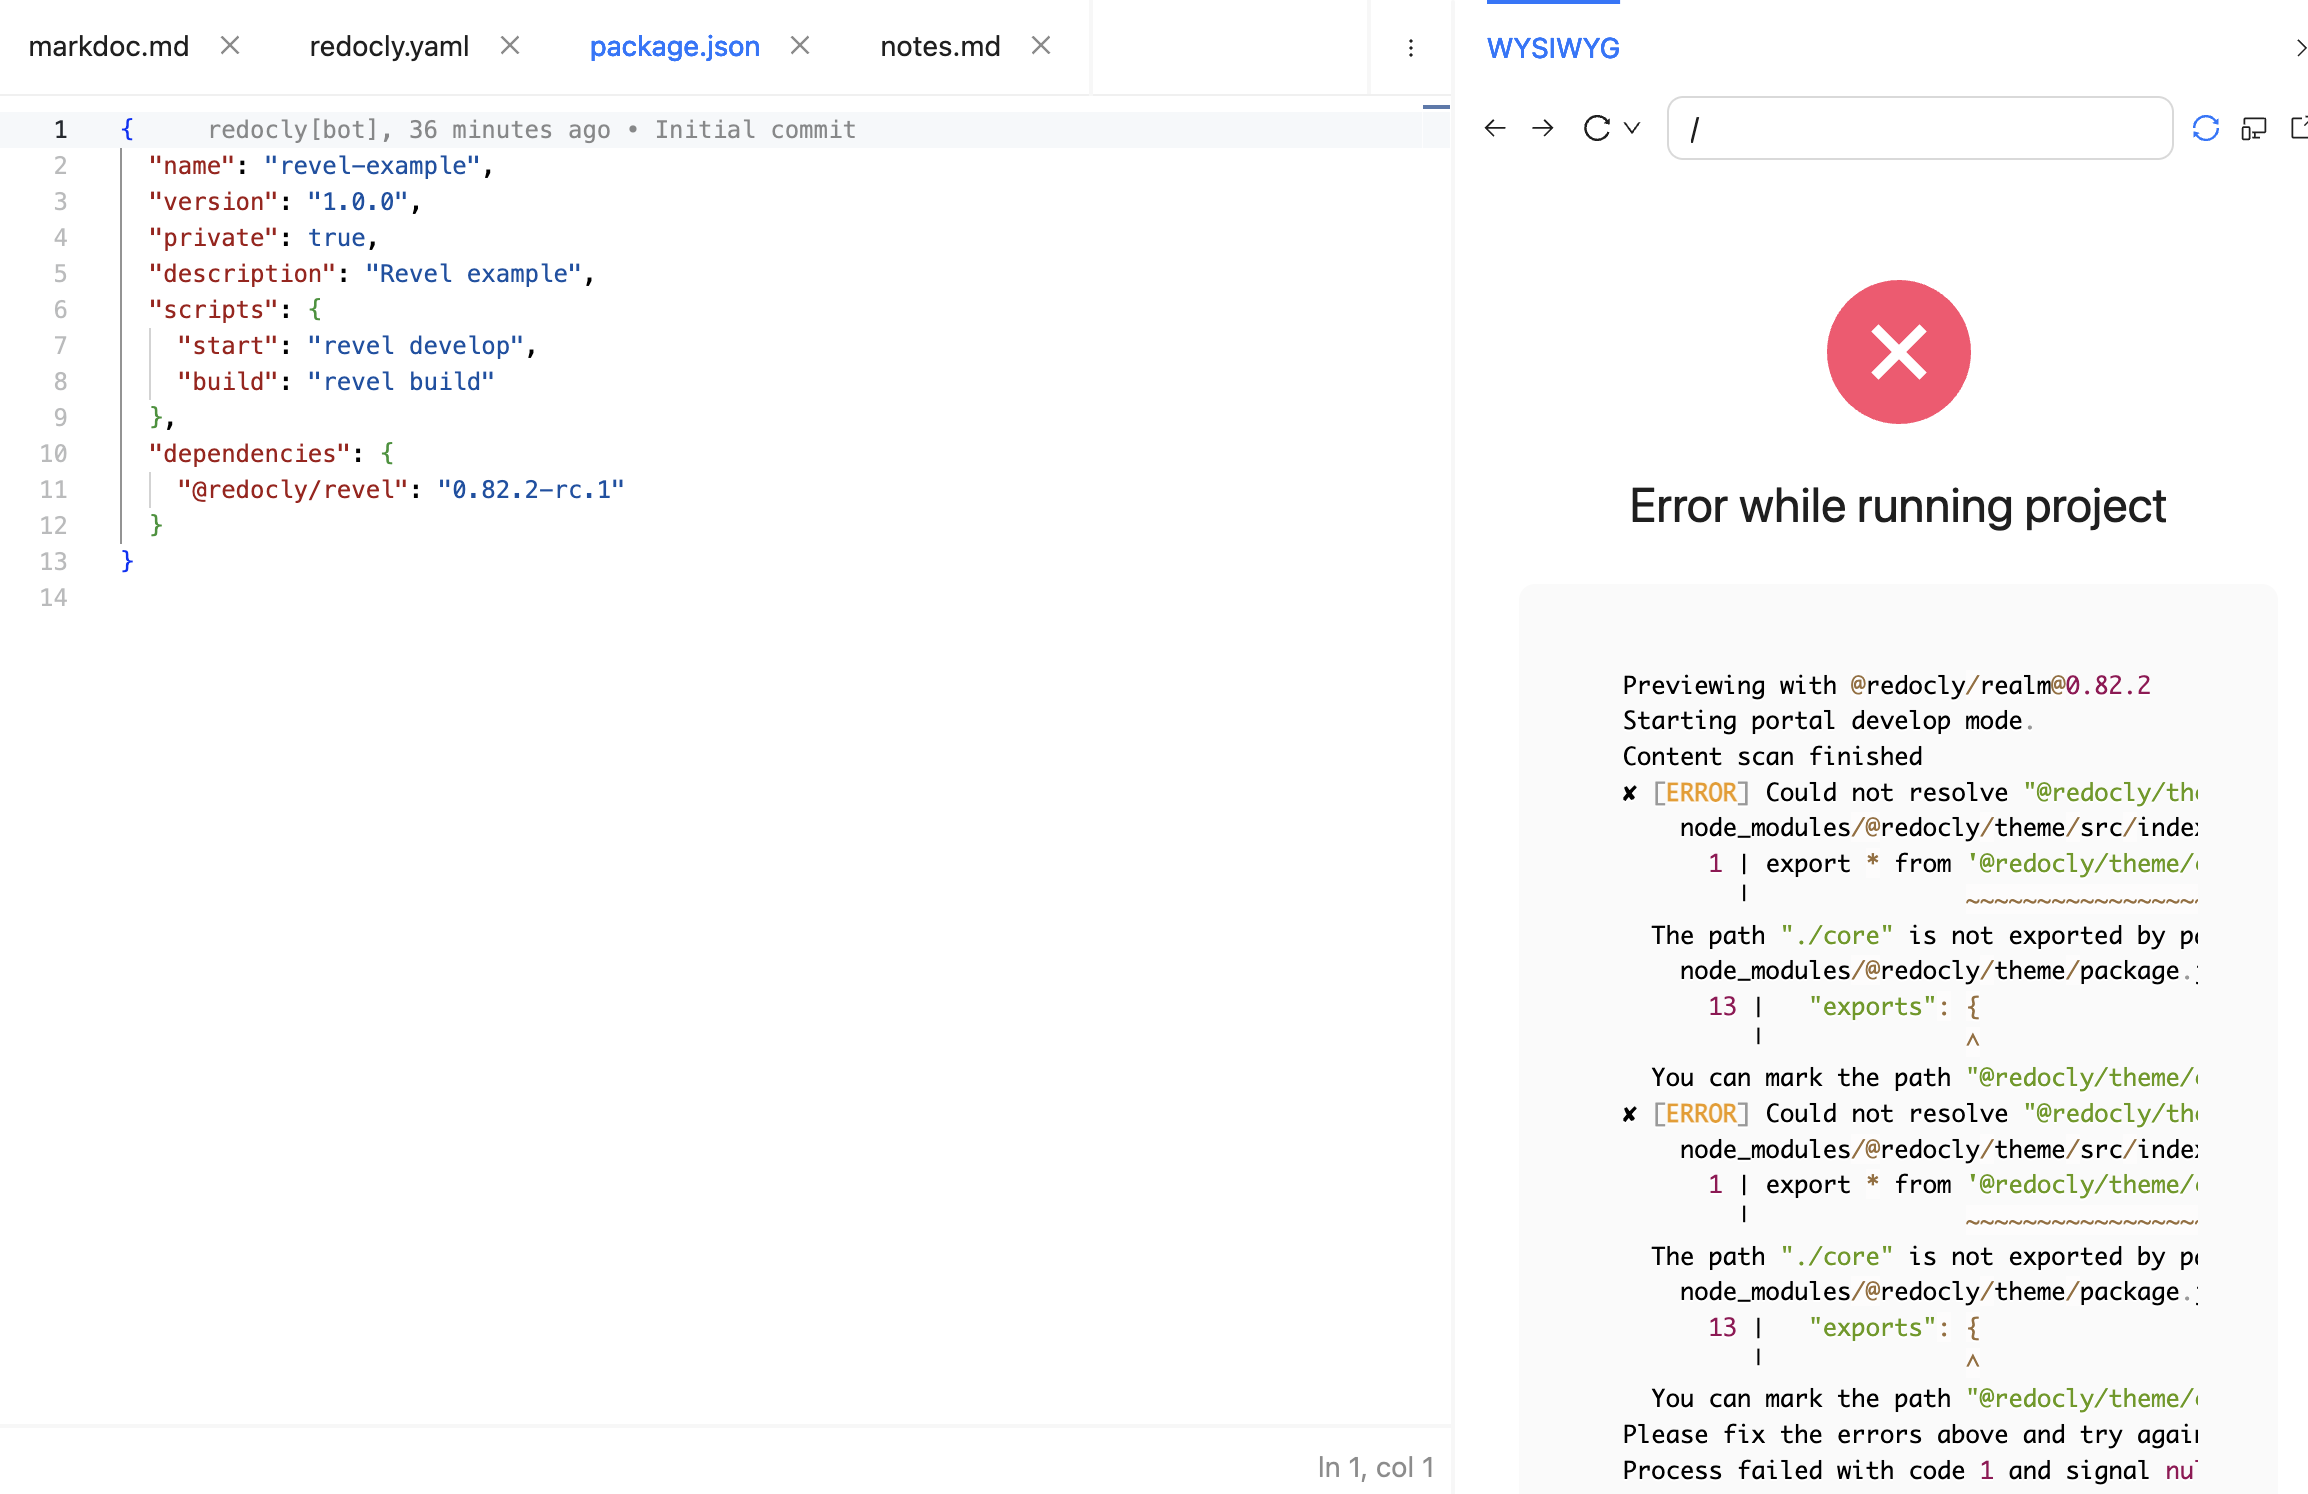This screenshot has width=2308, height=1494.
Task: Open the editor more options menu
Action: coord(1411,47)
